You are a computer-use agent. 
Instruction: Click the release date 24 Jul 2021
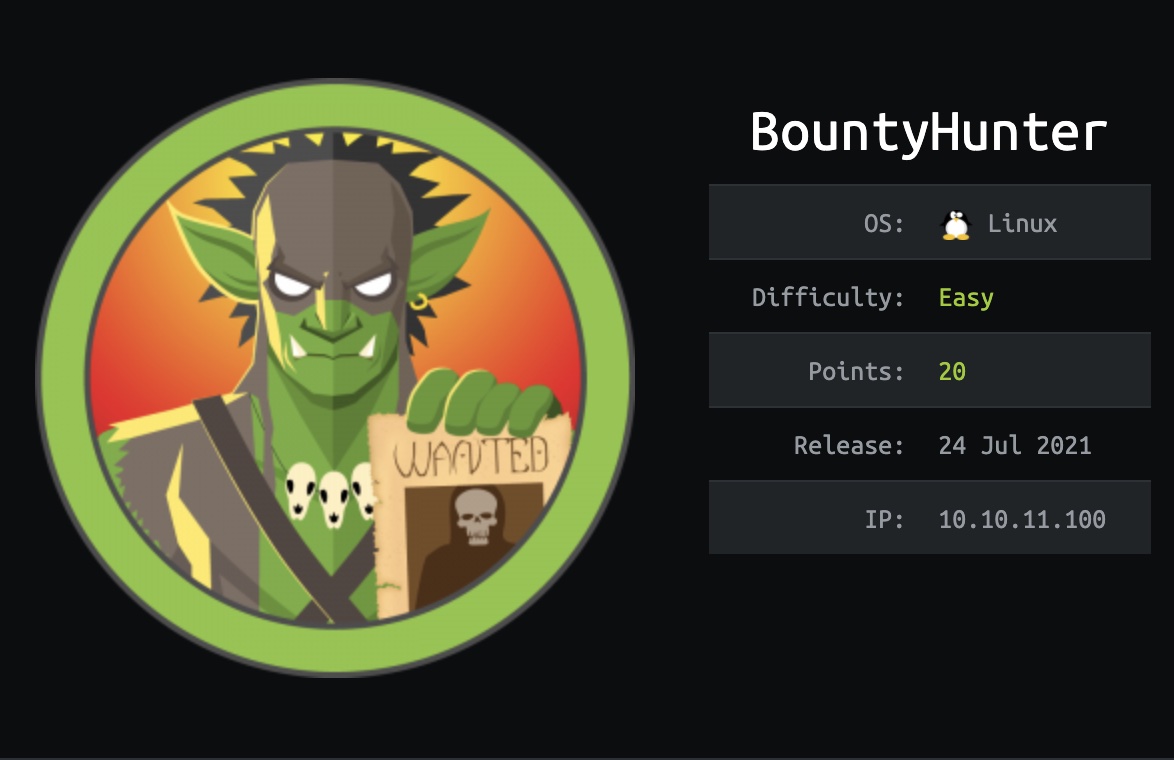[x=1015, y=446]
